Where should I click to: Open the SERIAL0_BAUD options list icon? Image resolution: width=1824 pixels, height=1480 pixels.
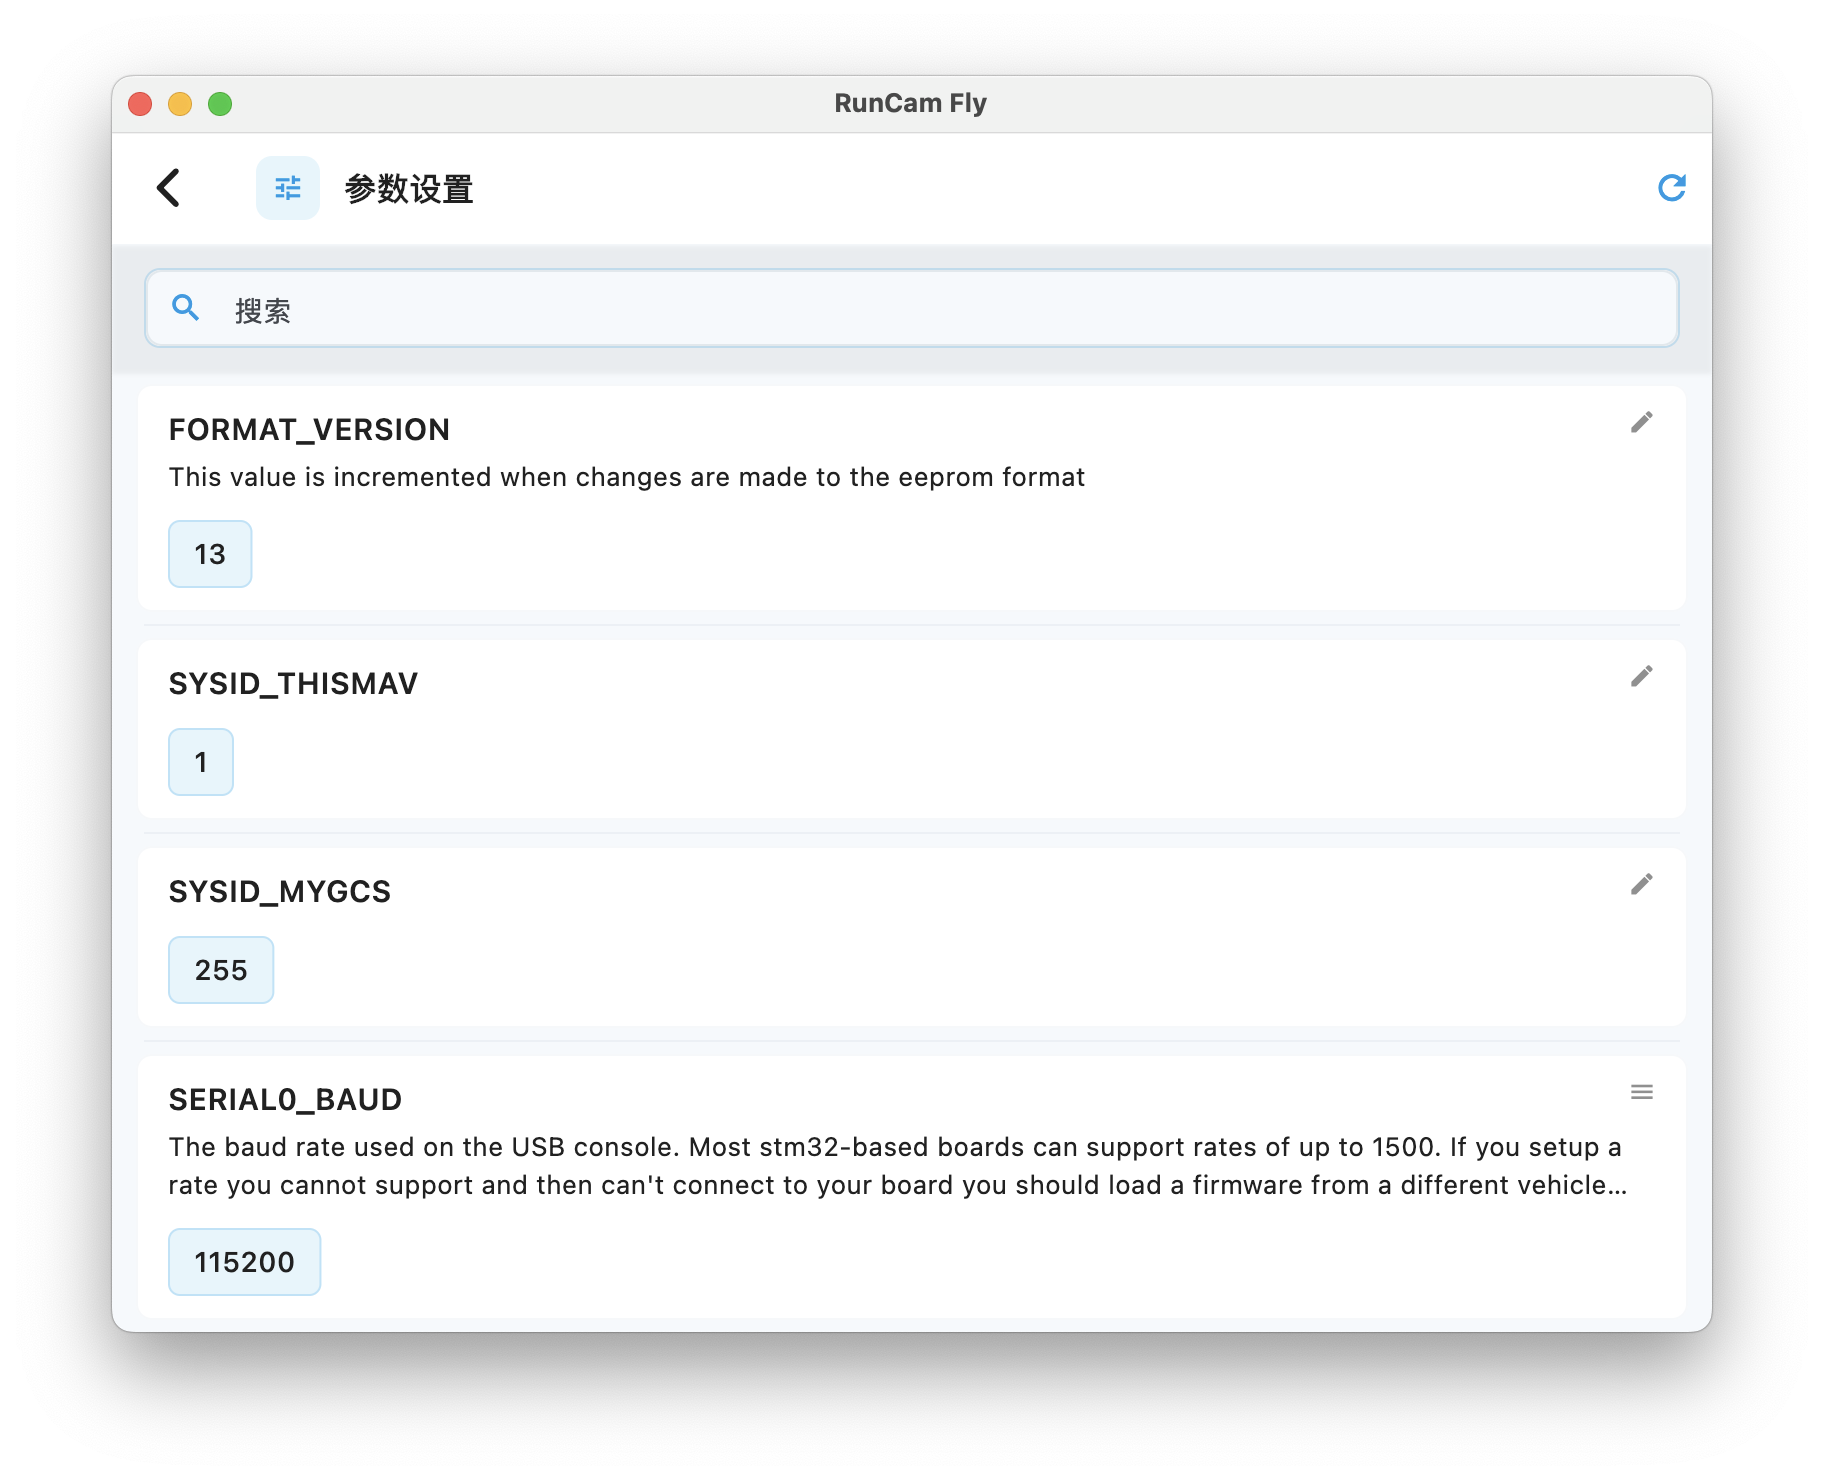1641,1092
